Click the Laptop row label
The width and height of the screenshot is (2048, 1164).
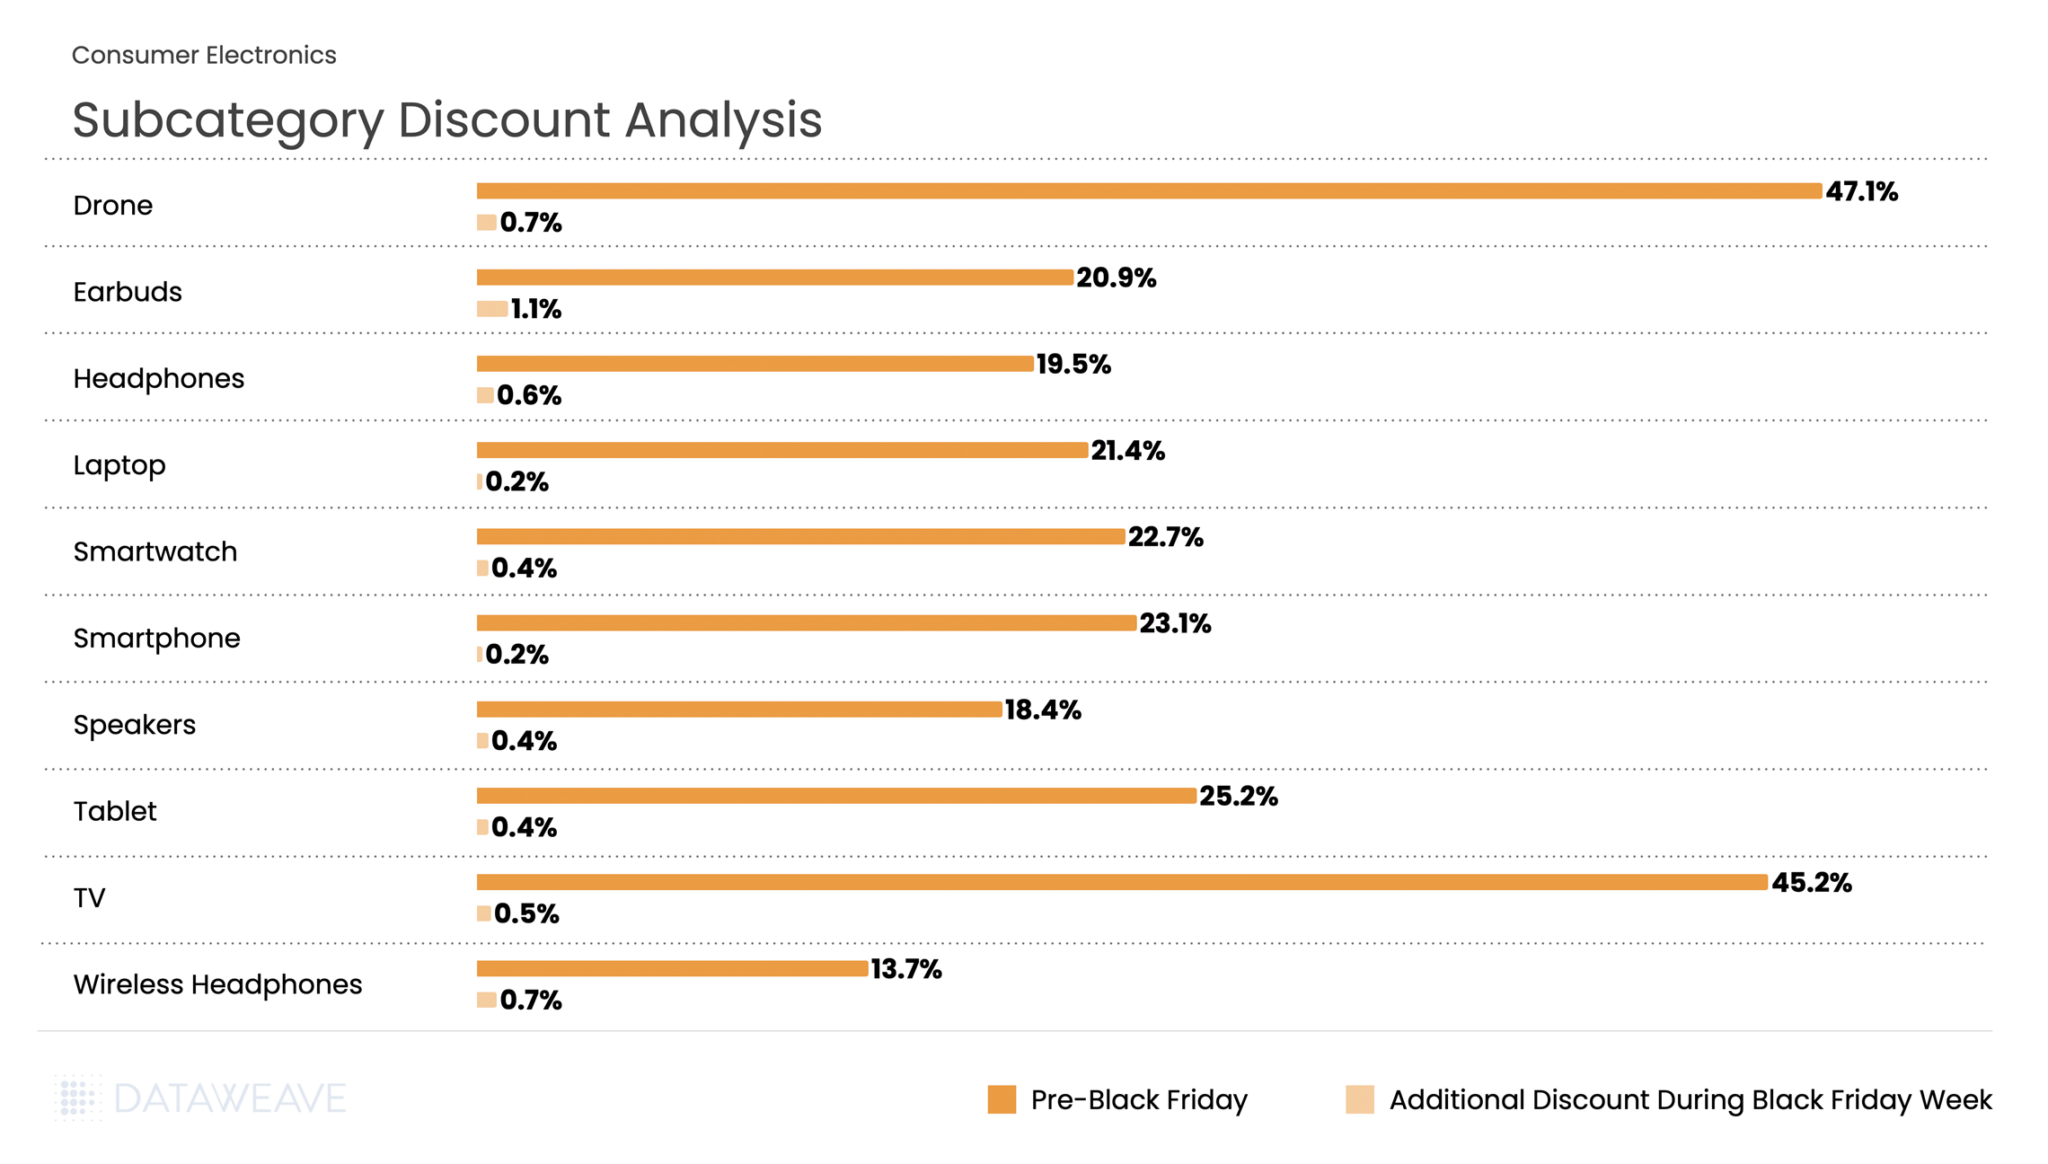(x=119, y=465)
